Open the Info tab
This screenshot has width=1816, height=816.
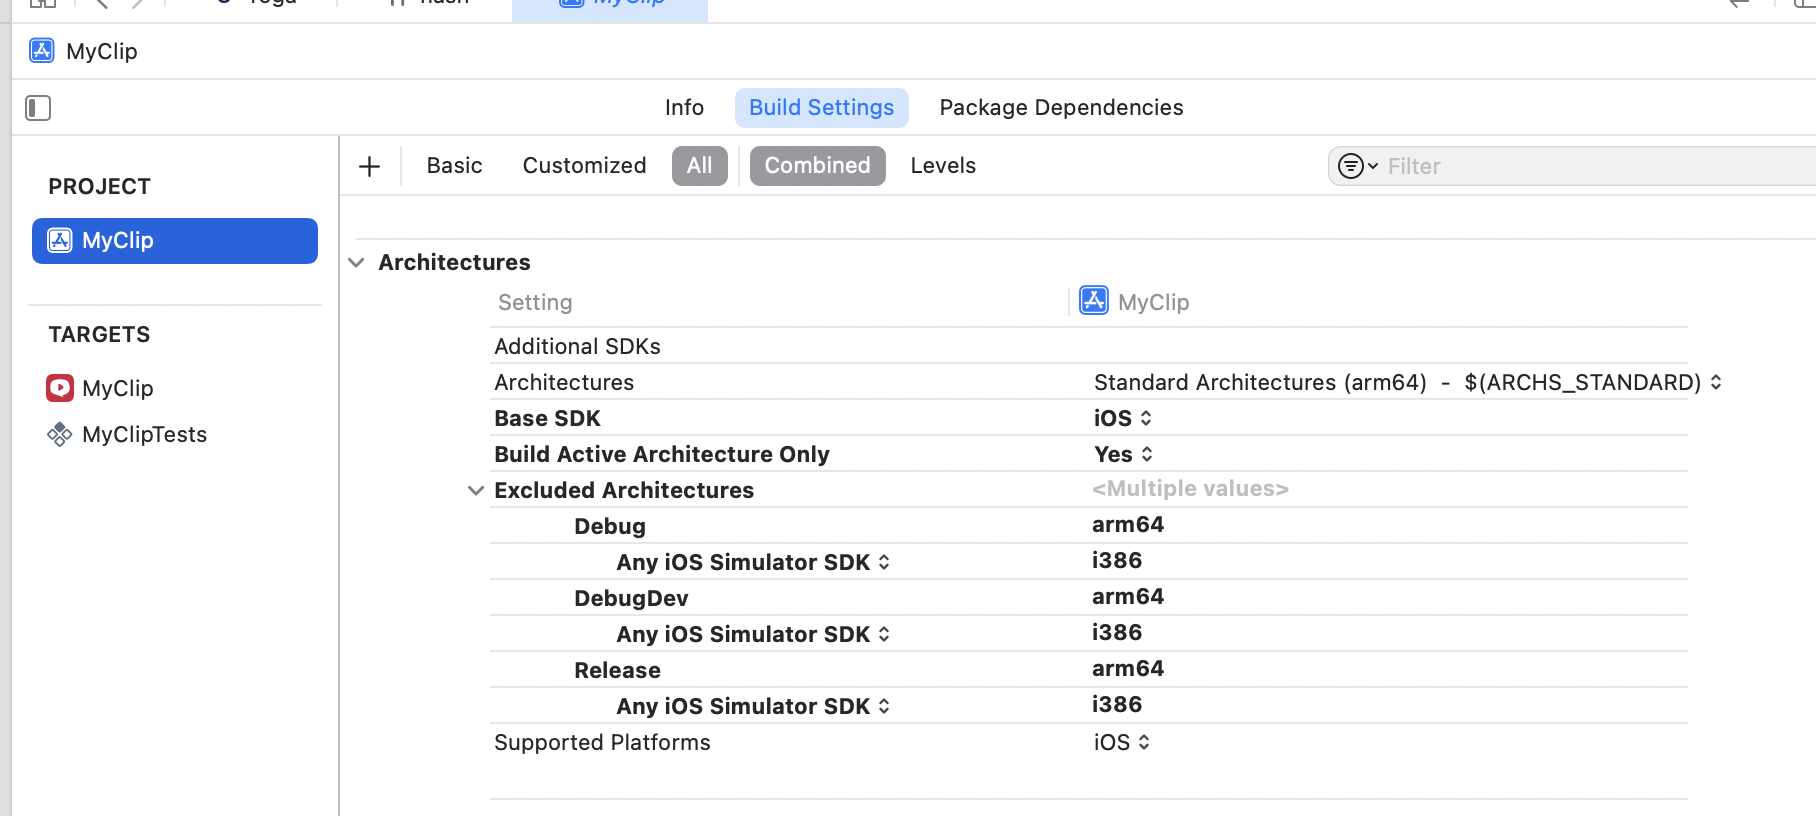click(684, 108)
